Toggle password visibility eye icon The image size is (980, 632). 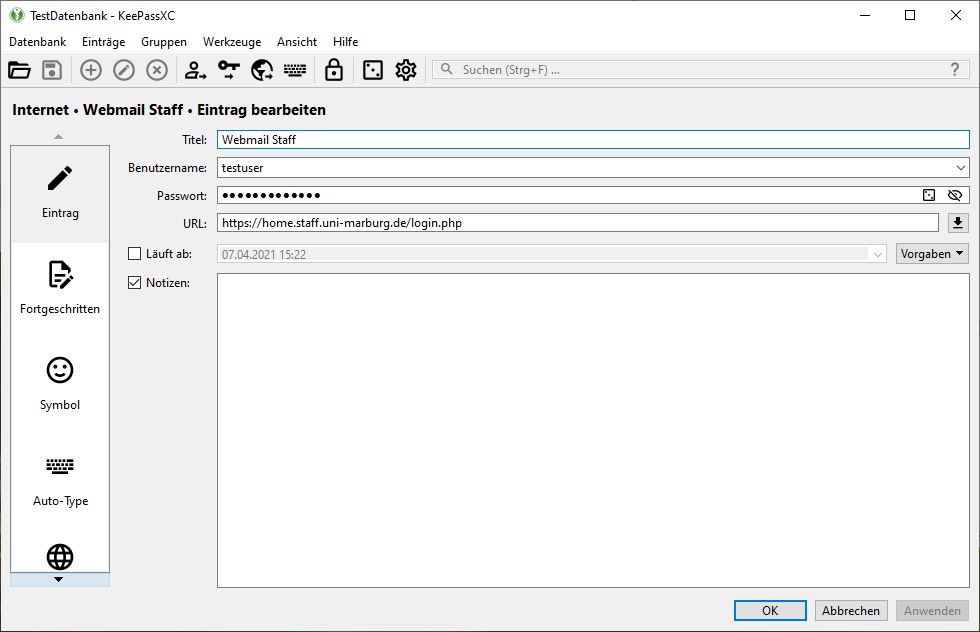954,195
